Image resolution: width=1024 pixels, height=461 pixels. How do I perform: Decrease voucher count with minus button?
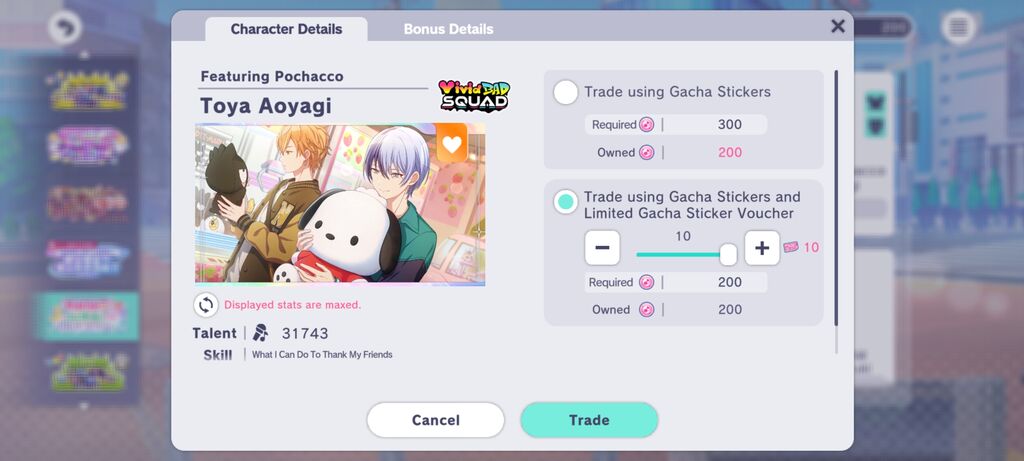(602, 248)
